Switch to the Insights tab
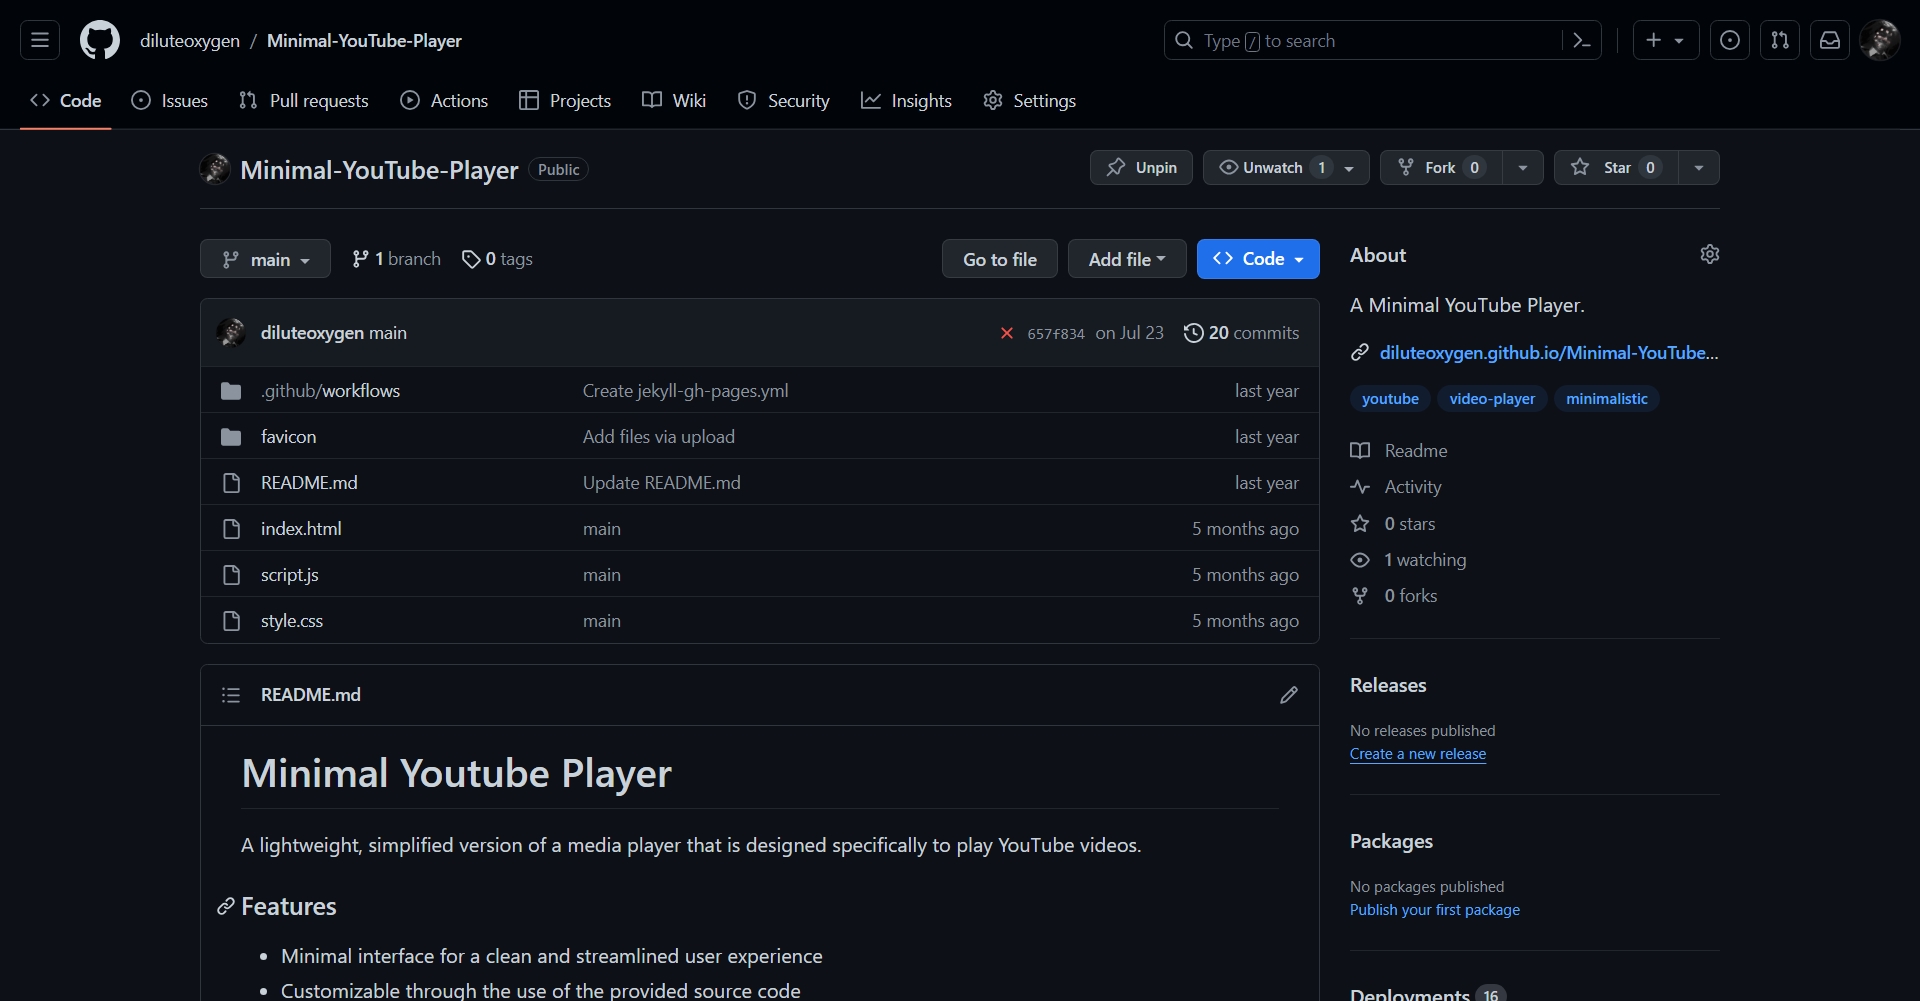This screenshot has height=1001, width=1920. coord(906,100)
